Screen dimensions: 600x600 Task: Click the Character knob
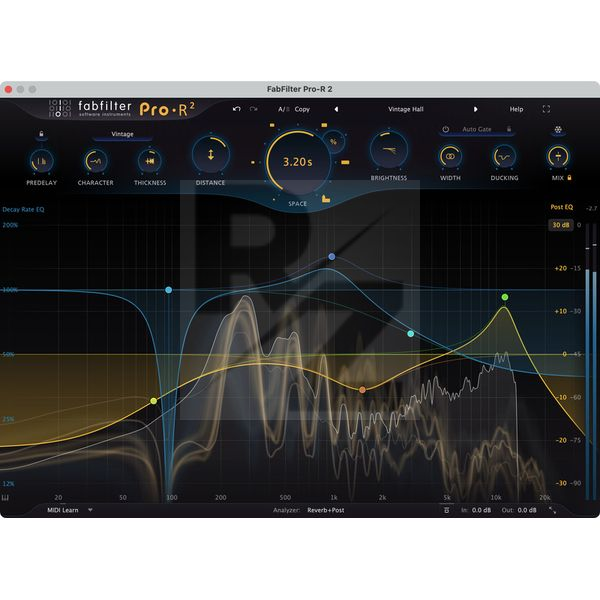coord(95,161)
